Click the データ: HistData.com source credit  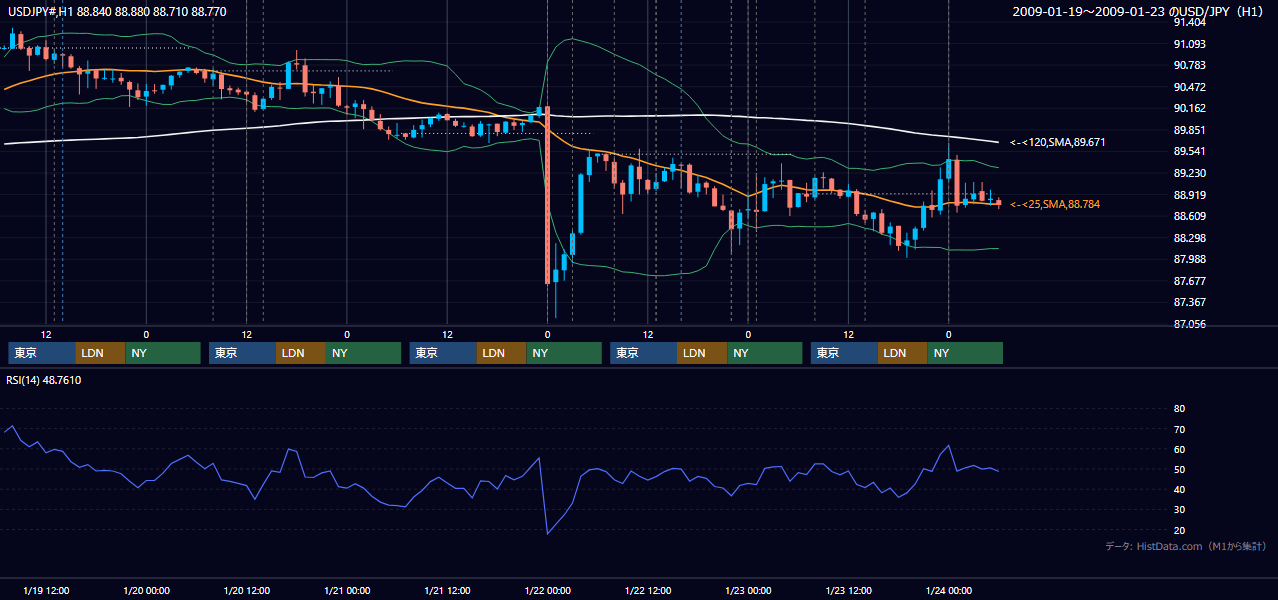coord(1186,546)
